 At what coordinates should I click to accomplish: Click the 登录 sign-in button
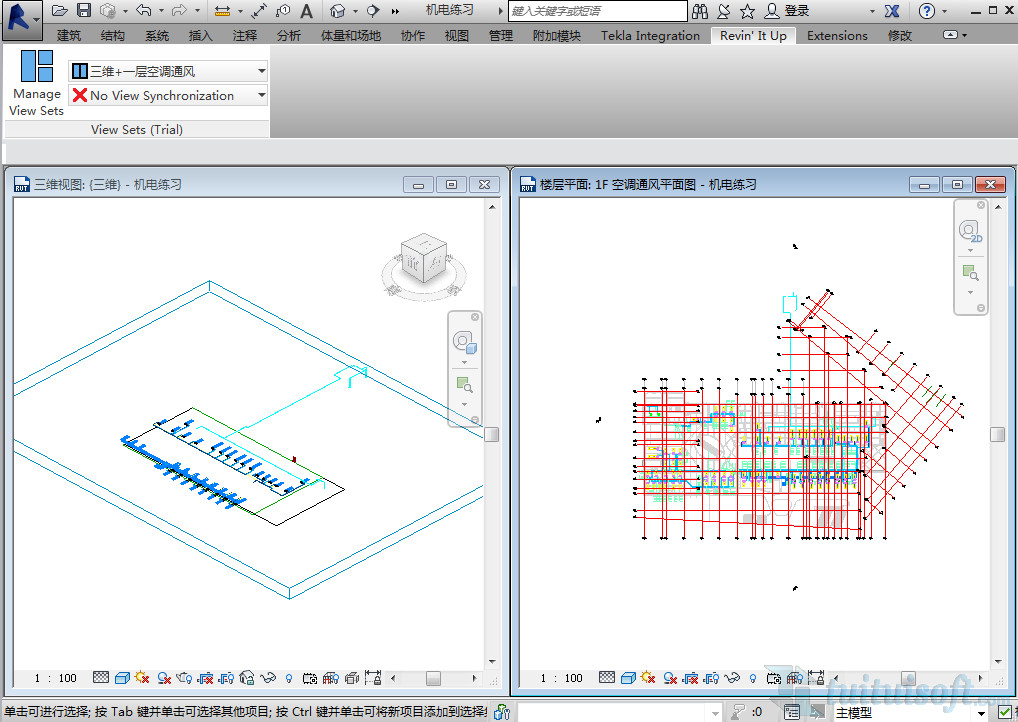click(x=788, y=11)
